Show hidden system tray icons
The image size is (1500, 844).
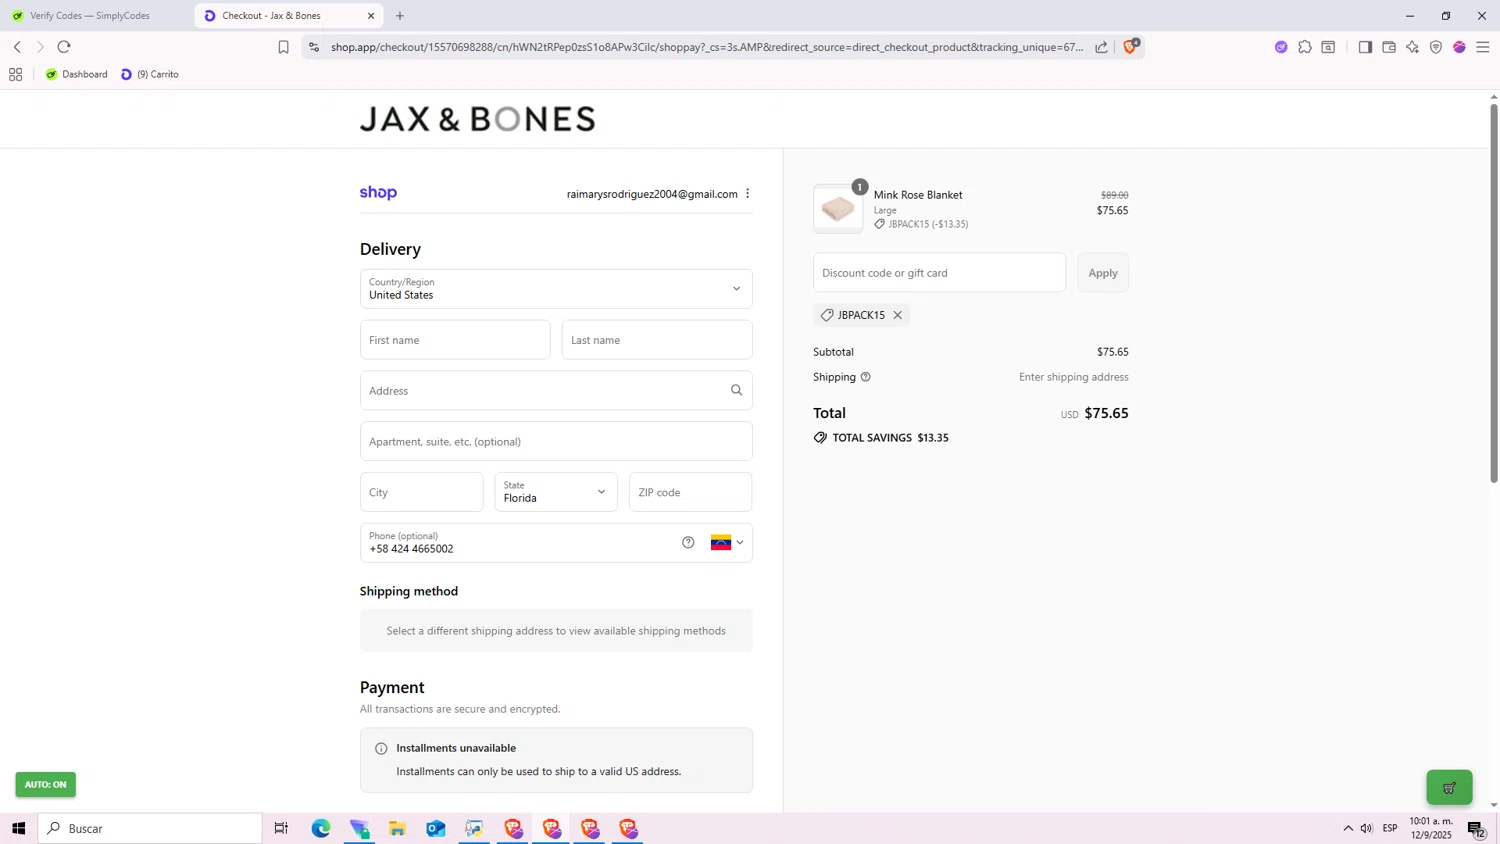click(x=1348, y=828)
